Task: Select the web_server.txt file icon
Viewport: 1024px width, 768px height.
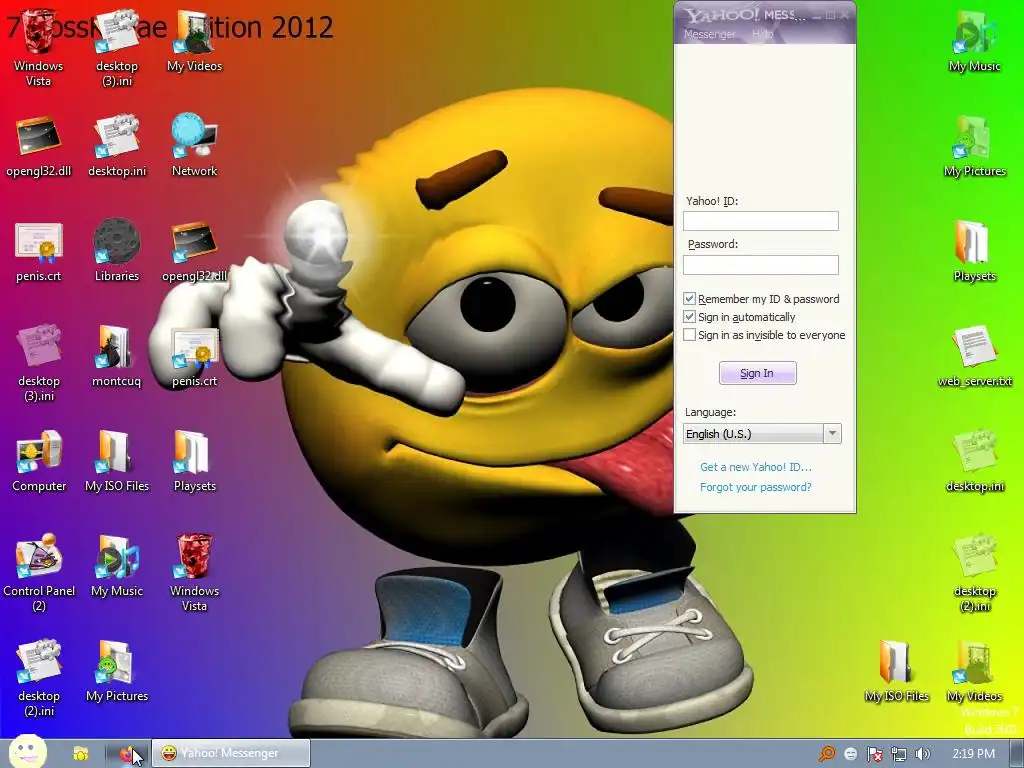Action: [x=974, y=355]
